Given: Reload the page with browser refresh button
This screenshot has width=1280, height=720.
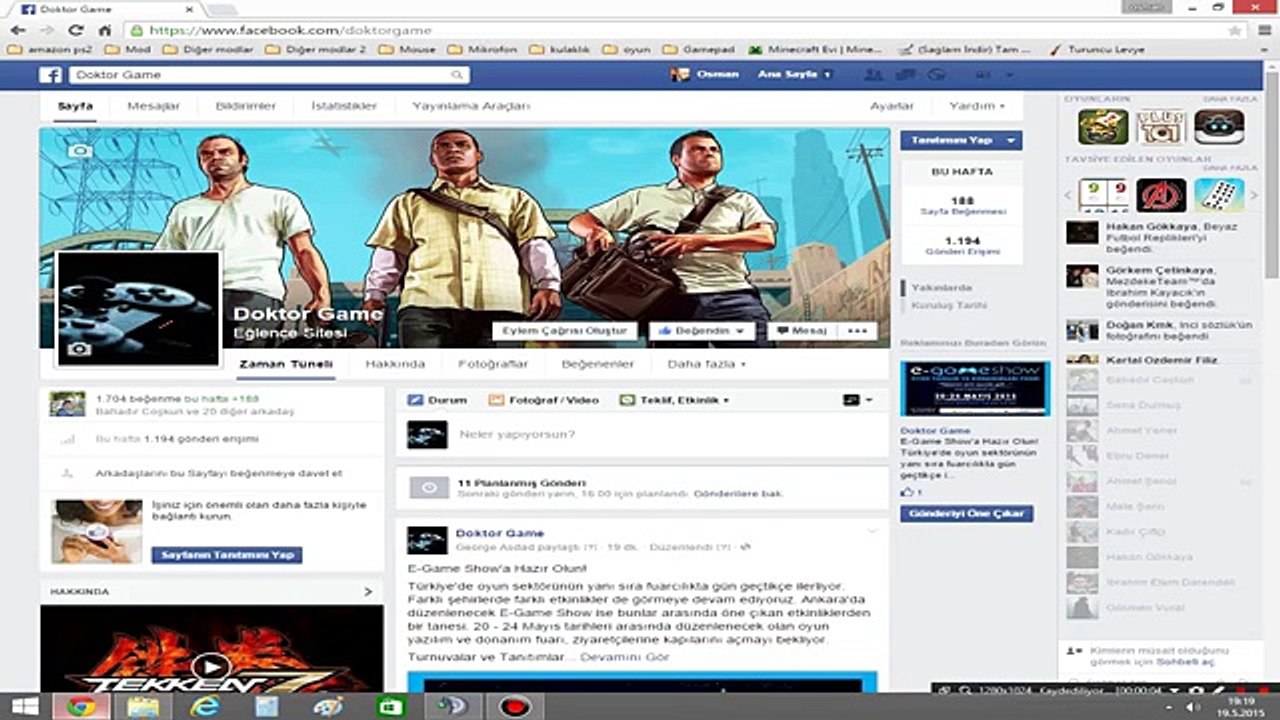Looking at the screenshot, I should tap(76, 30).
